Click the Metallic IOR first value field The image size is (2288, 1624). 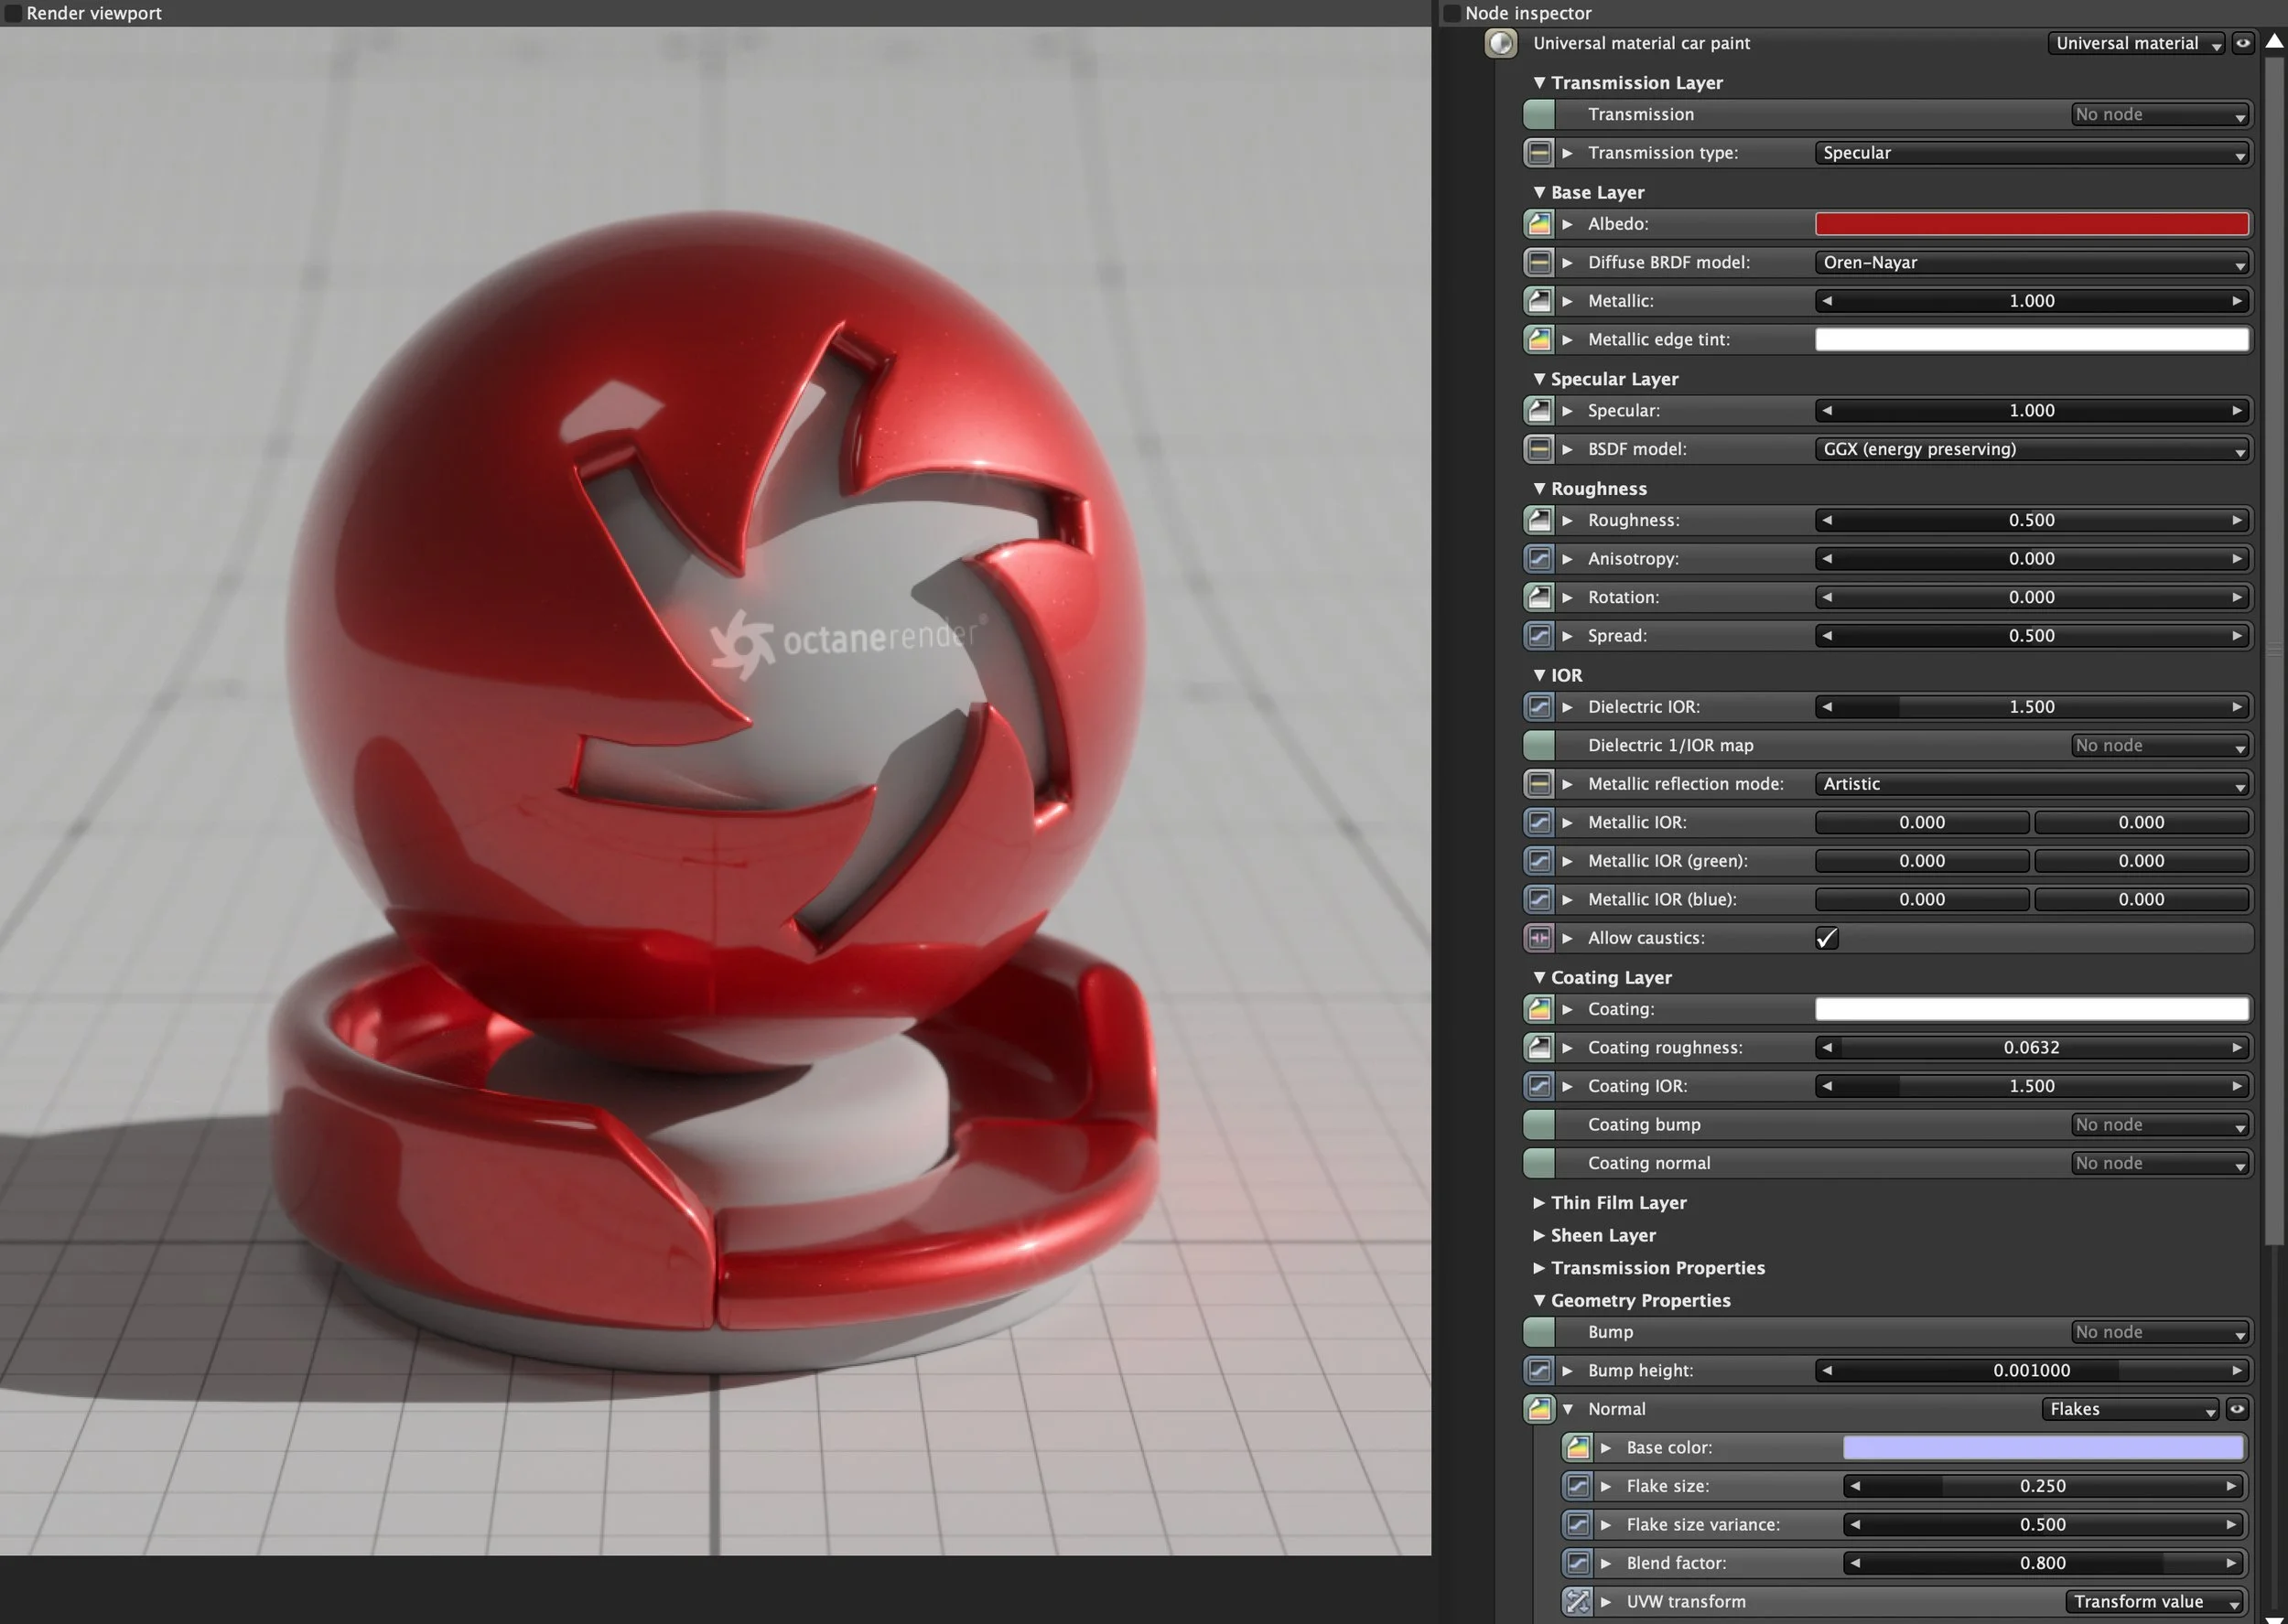(1921, 822)
